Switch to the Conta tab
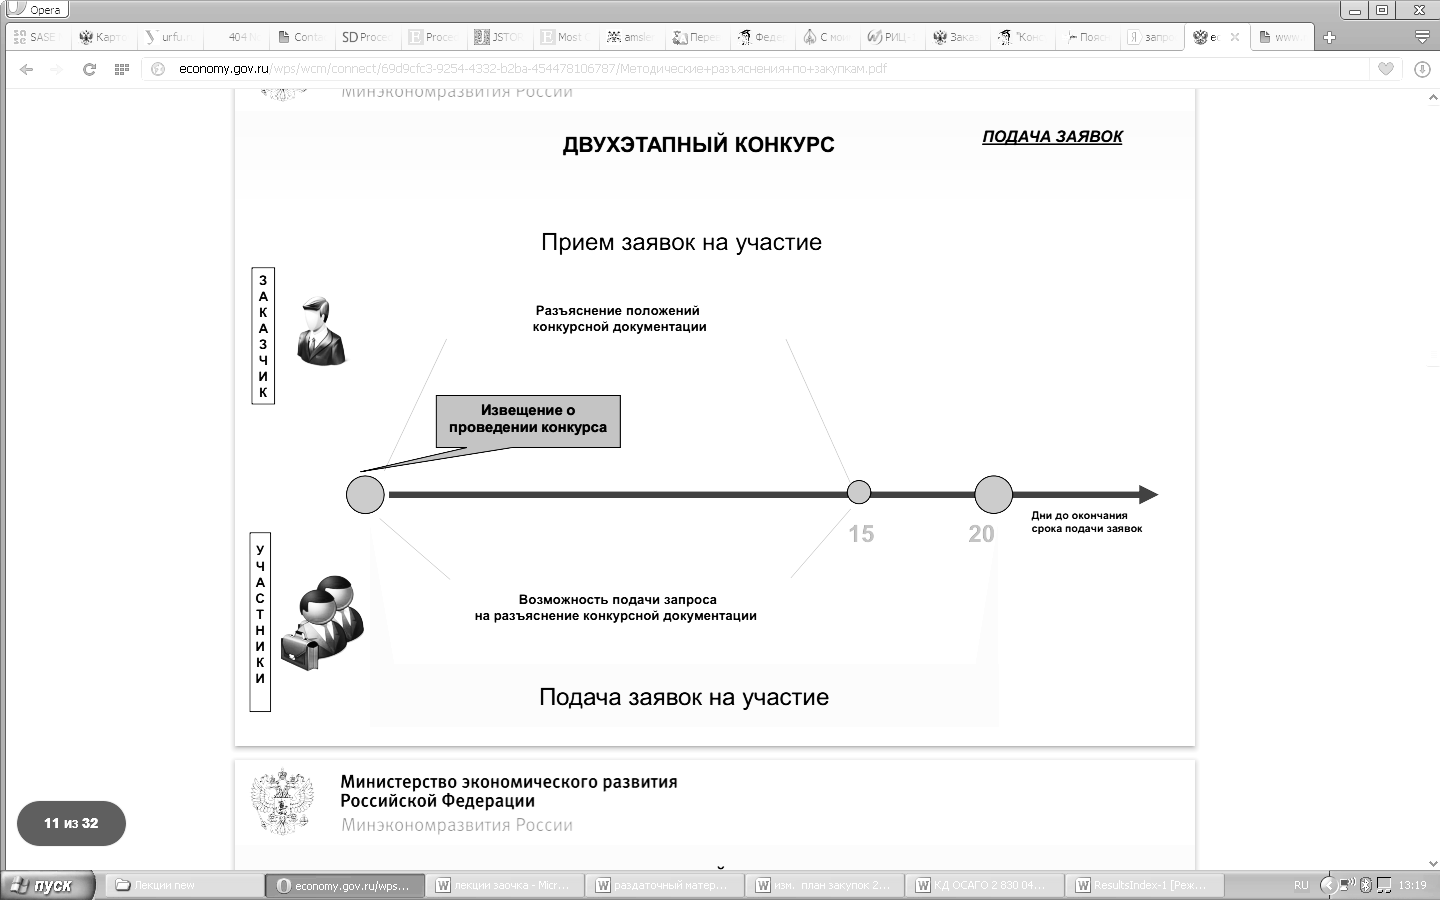 point(301,37)
